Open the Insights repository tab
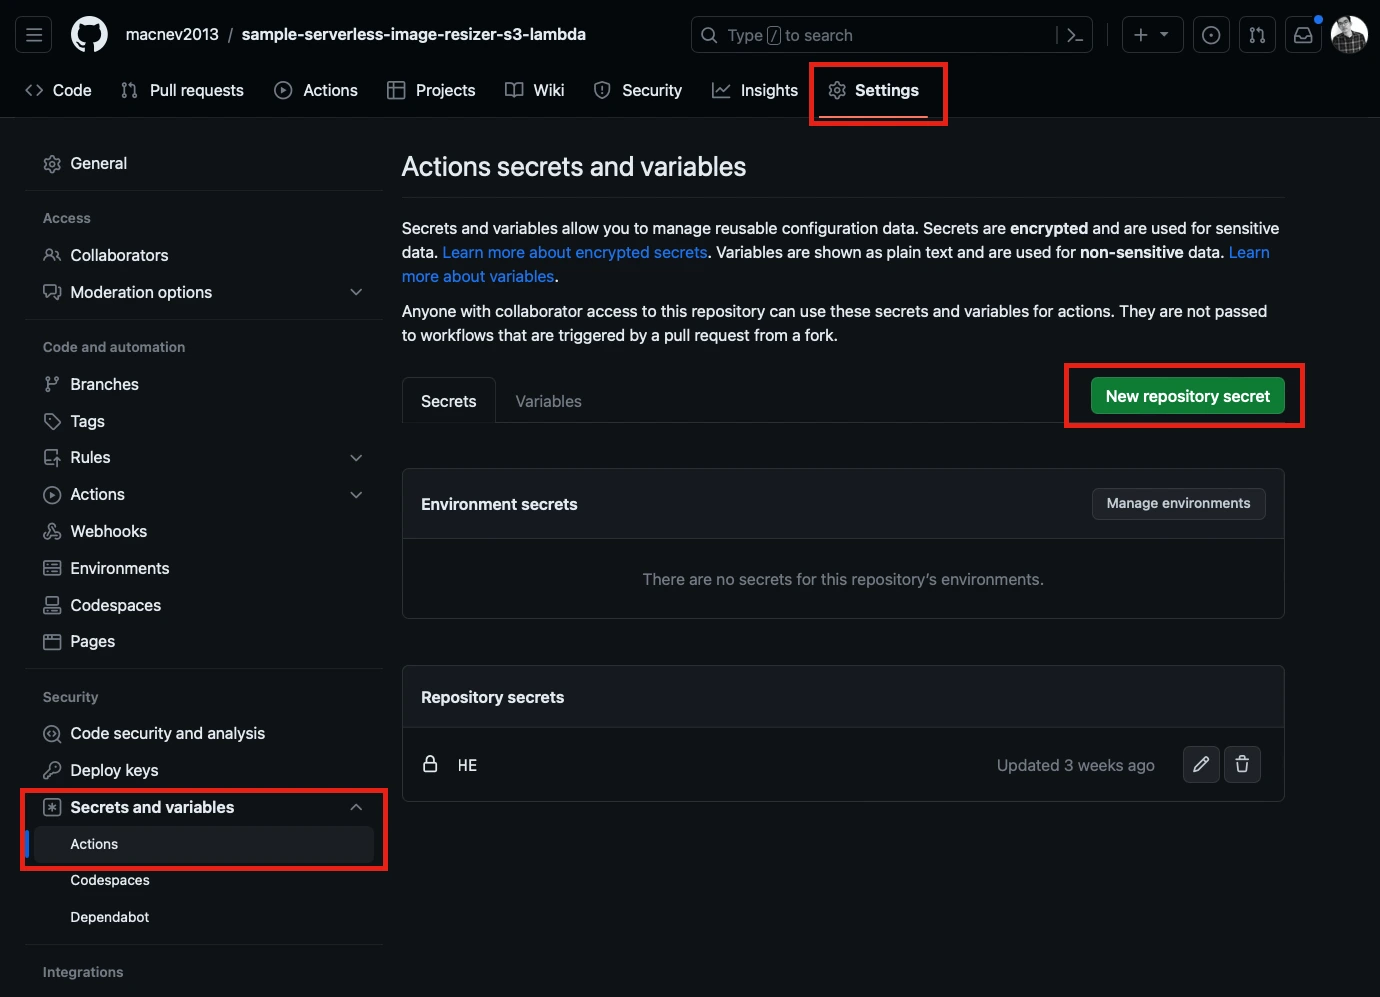The height and width of the screenshot is (997, 1380). [x=755, y=90]
